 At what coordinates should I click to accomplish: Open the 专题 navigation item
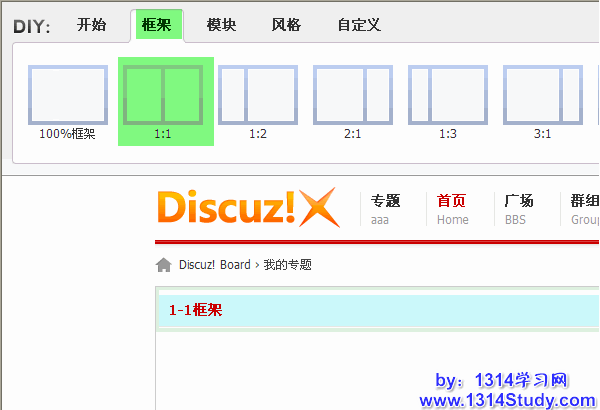[385, 208]
